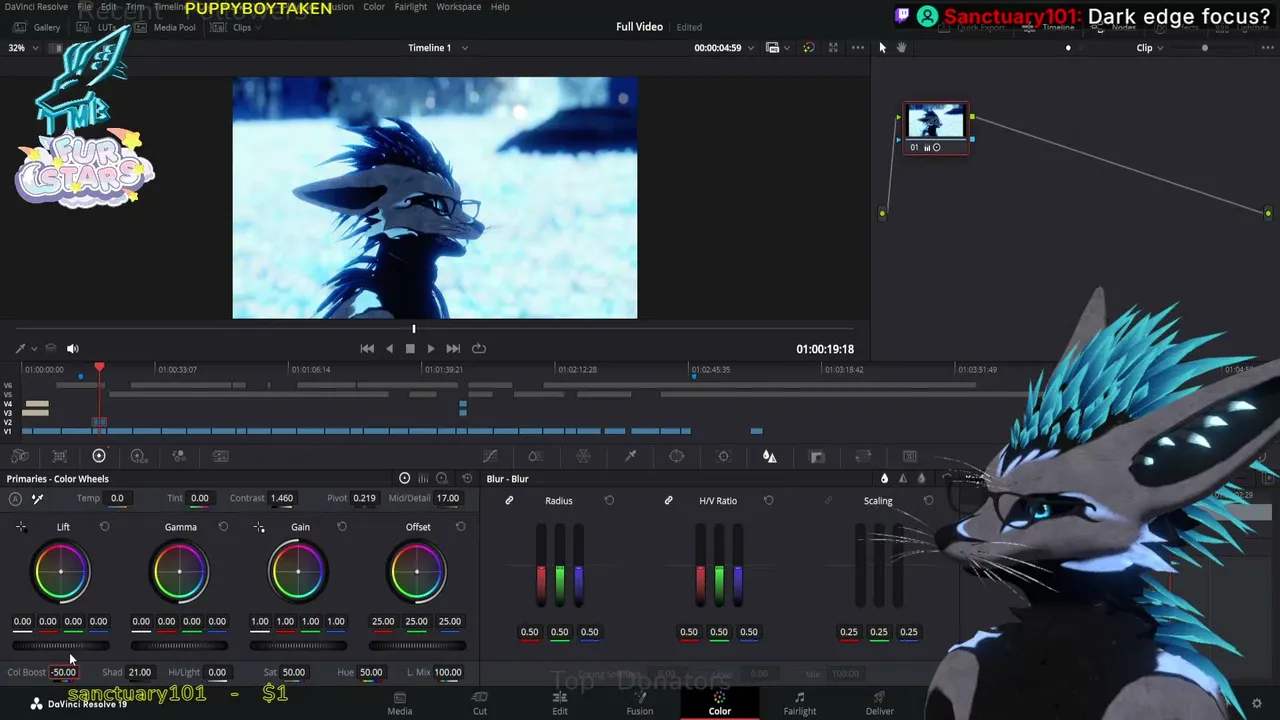Play the clip in reverse
Image resolution: width=1280 pixels, height=720 pixels.
[389, 348]
